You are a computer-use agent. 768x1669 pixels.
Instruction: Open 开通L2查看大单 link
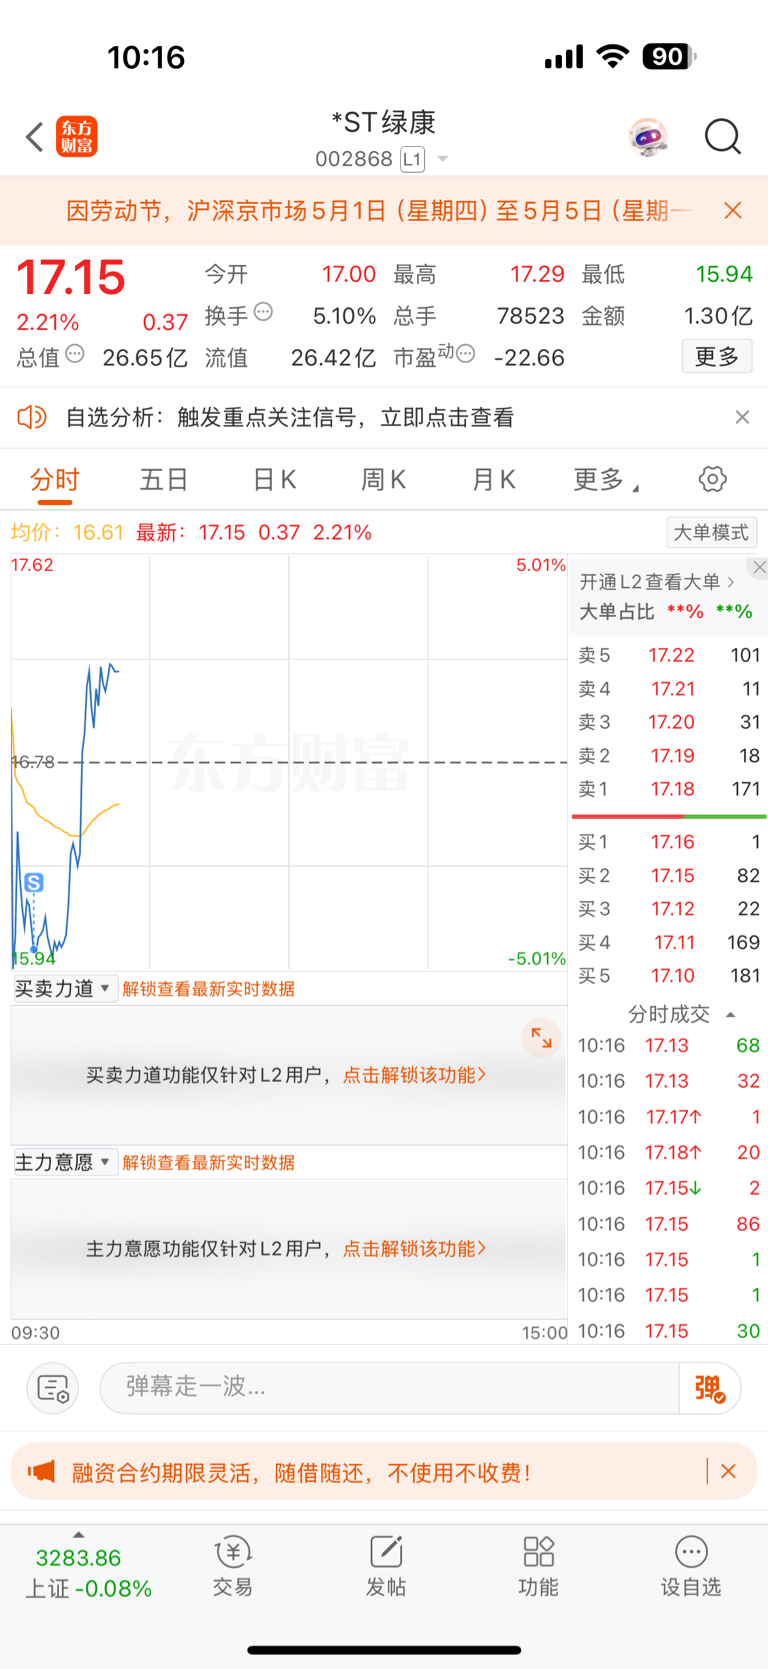(x=657, y=581)
